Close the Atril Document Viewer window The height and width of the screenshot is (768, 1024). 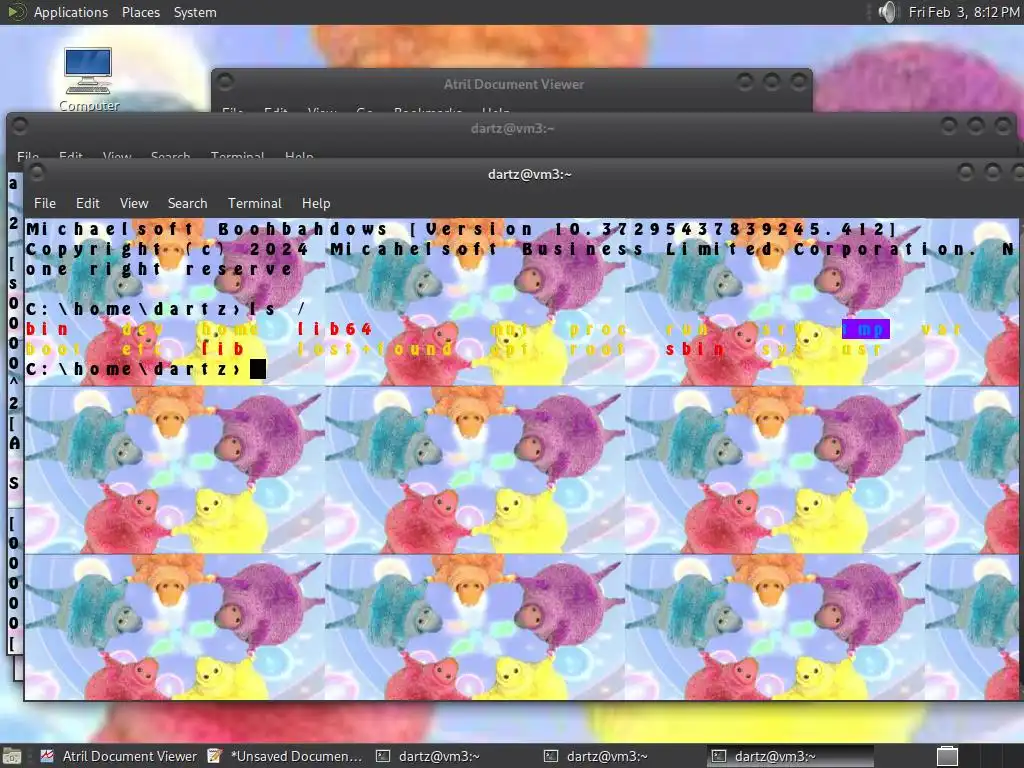[x=799, y=82]
